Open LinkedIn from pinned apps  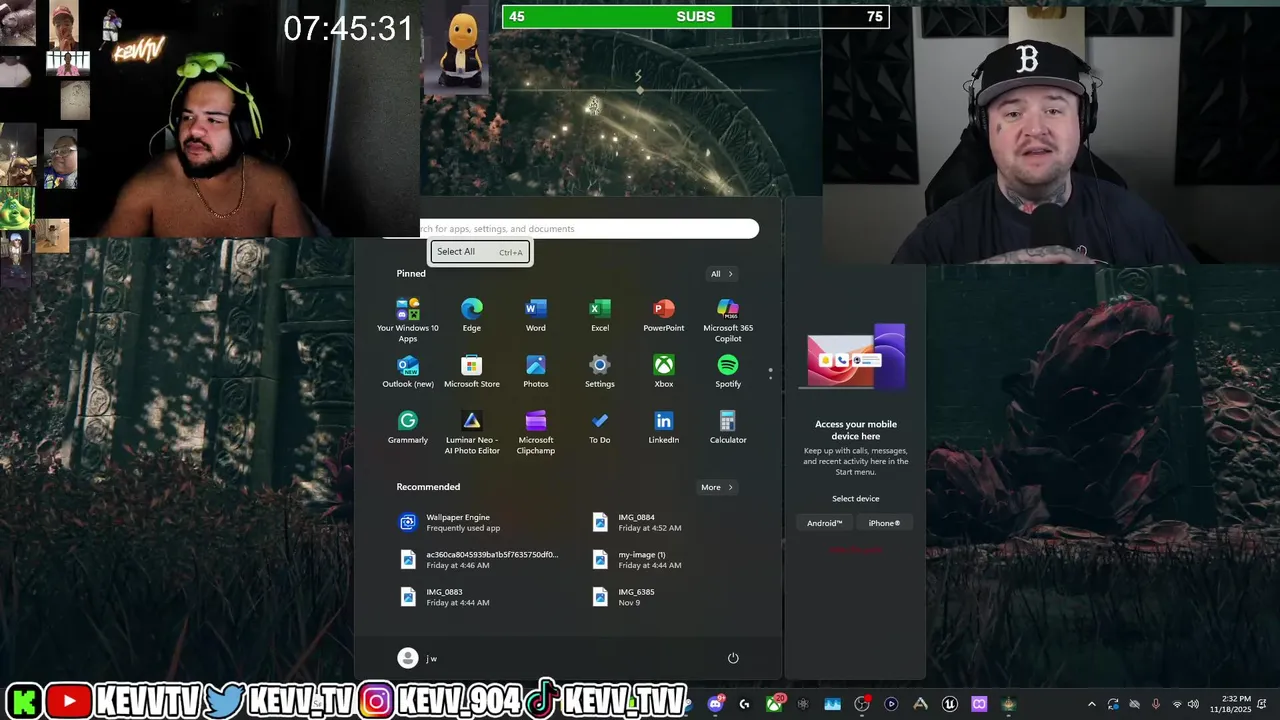pyautogui.click(x=664, y=427)
